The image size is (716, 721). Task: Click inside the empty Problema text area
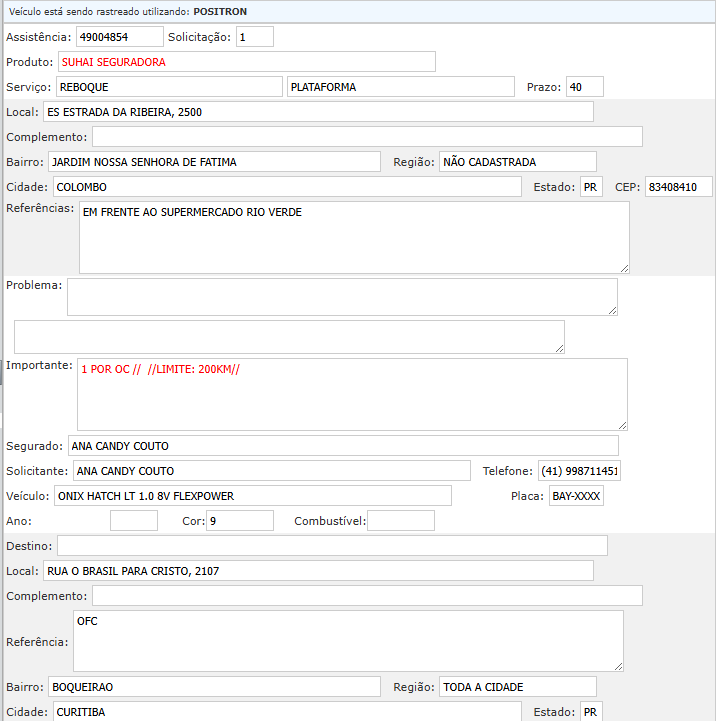click(x=342, y=297)
